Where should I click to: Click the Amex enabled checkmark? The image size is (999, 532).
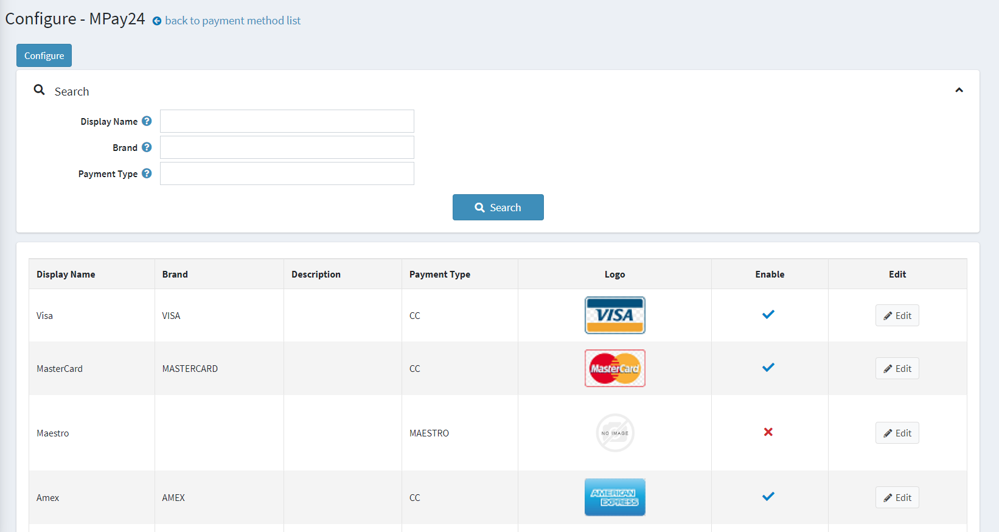(768, 496)
